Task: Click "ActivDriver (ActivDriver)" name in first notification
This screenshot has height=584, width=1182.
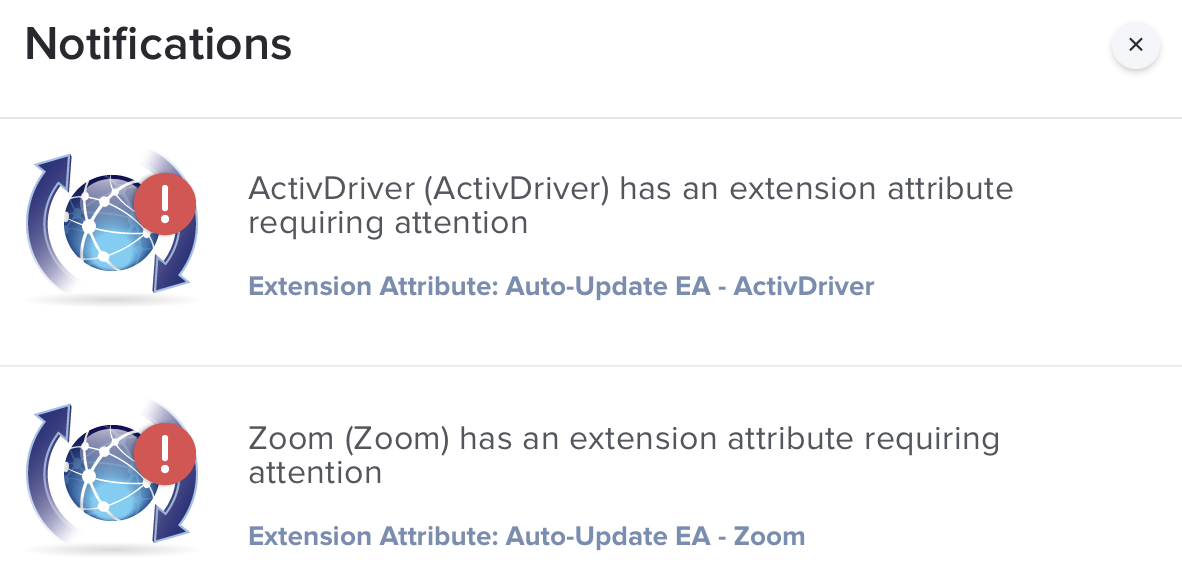Action: [x=428, y=188]
